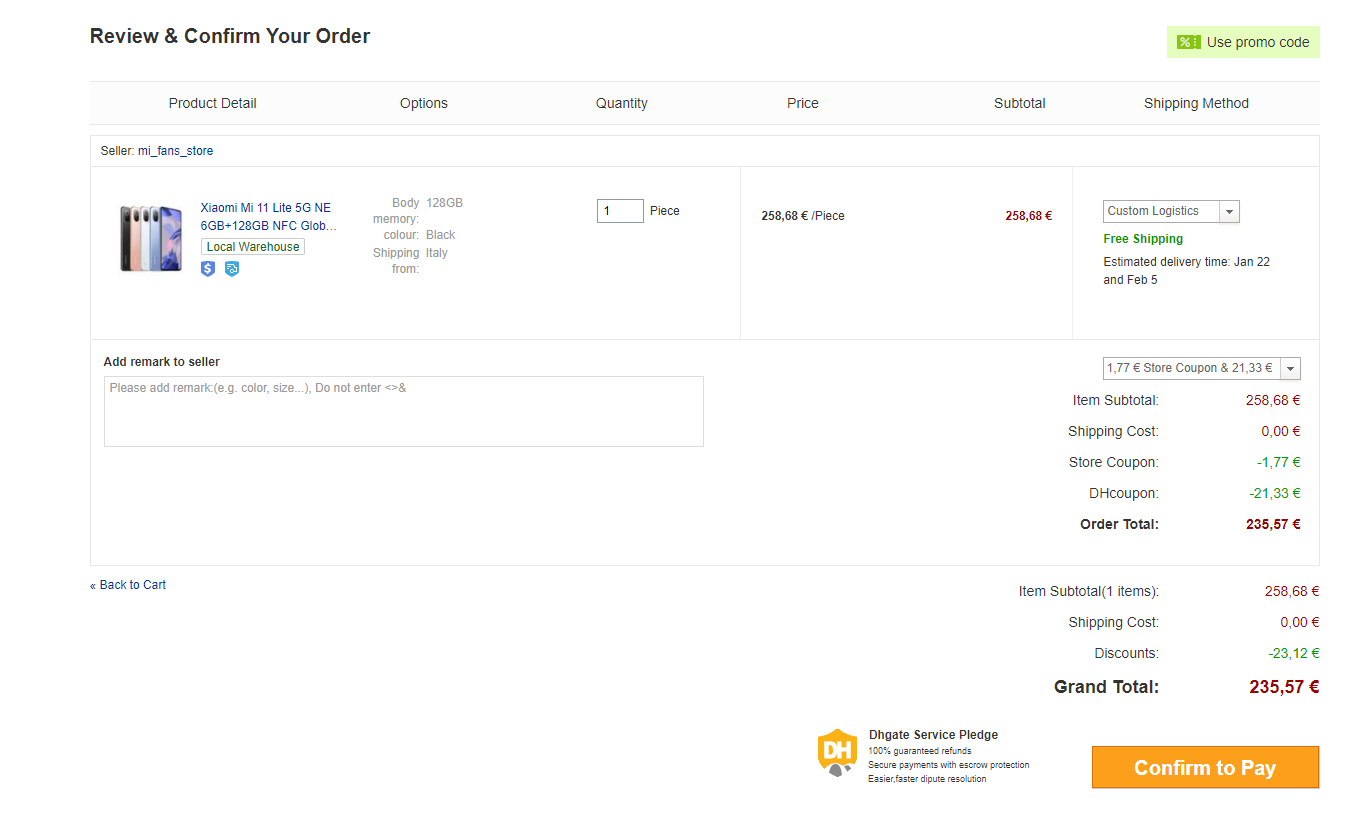
Task: Open the Xiaomi phone product thumbnail
Action: [151, 239]
